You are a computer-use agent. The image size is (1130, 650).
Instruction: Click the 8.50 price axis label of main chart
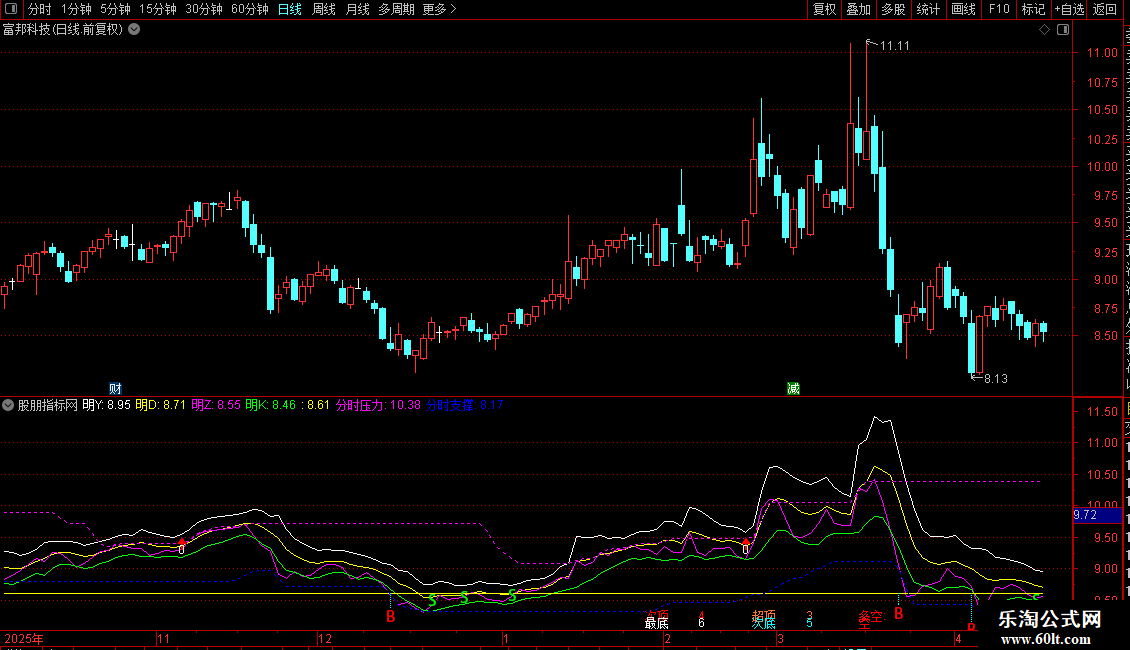(1105, 336)
